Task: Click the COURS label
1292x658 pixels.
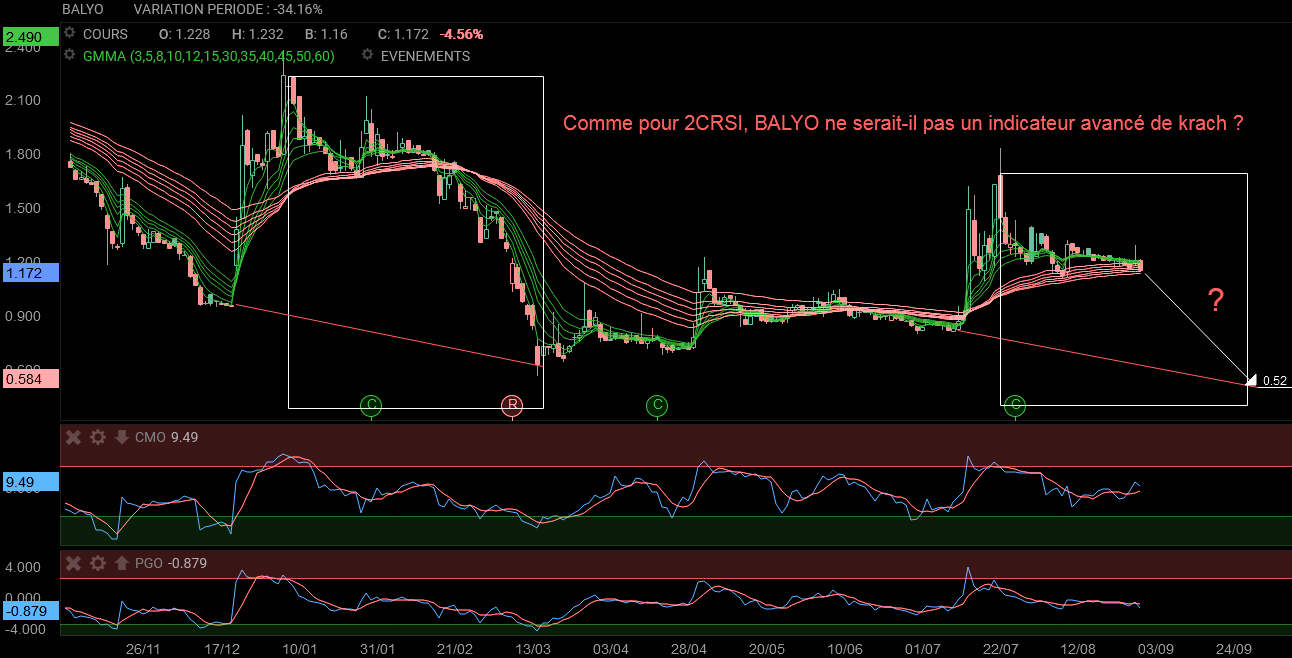Action: [105, 34]
